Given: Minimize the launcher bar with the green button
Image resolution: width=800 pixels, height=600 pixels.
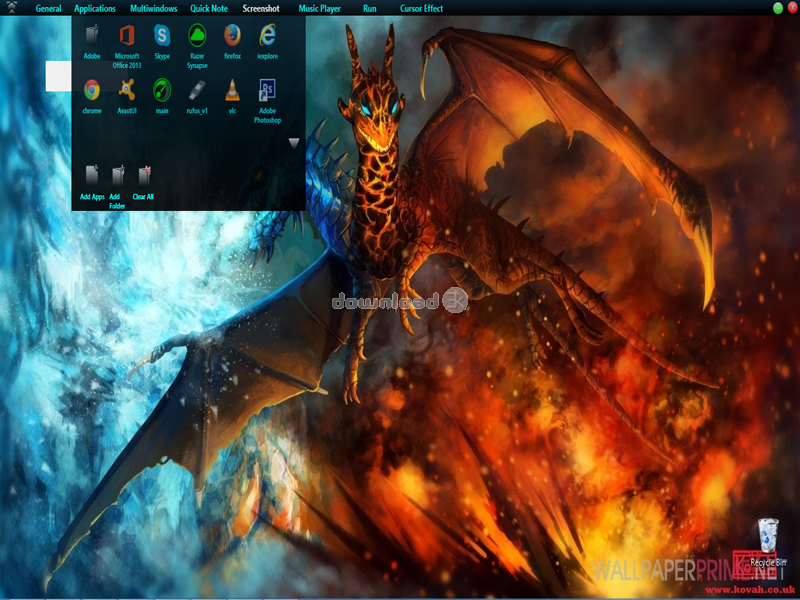Looking at the screenshot, I should point(778,8).
